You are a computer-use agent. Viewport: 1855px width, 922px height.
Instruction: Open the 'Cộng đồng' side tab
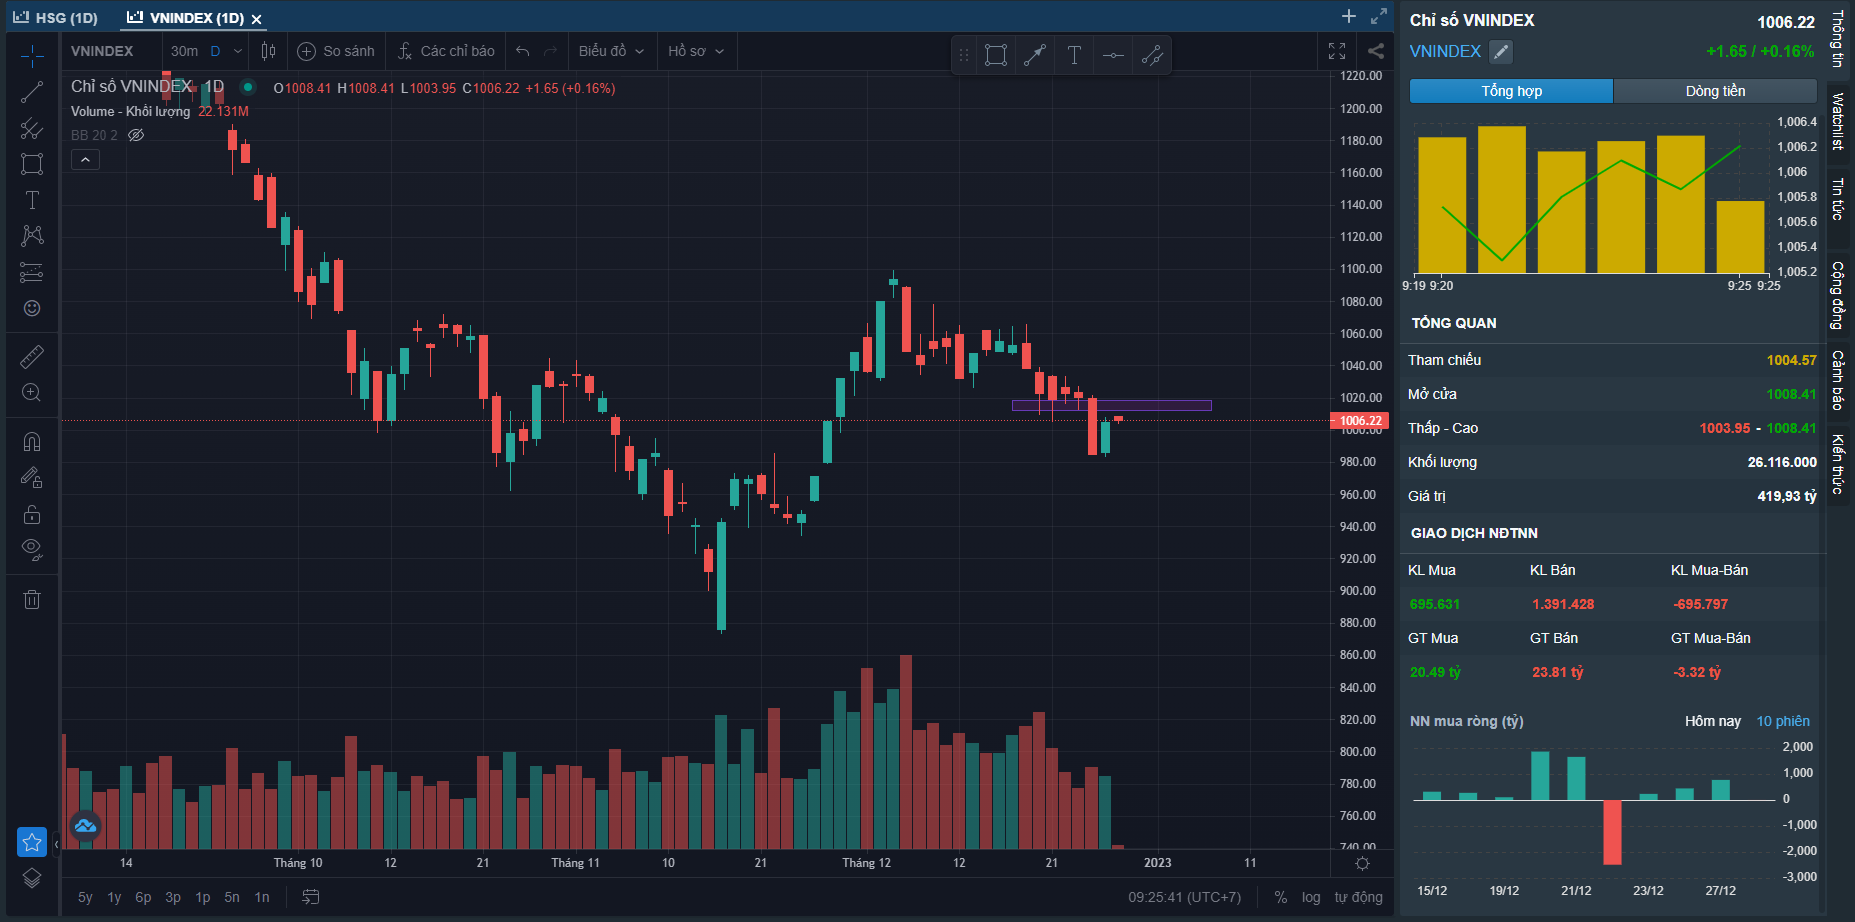pos(1838,296)
